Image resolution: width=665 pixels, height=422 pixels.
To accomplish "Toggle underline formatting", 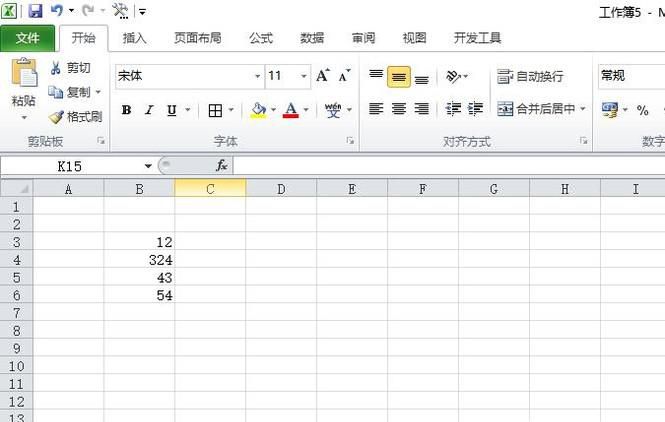I will click(171, 110).
